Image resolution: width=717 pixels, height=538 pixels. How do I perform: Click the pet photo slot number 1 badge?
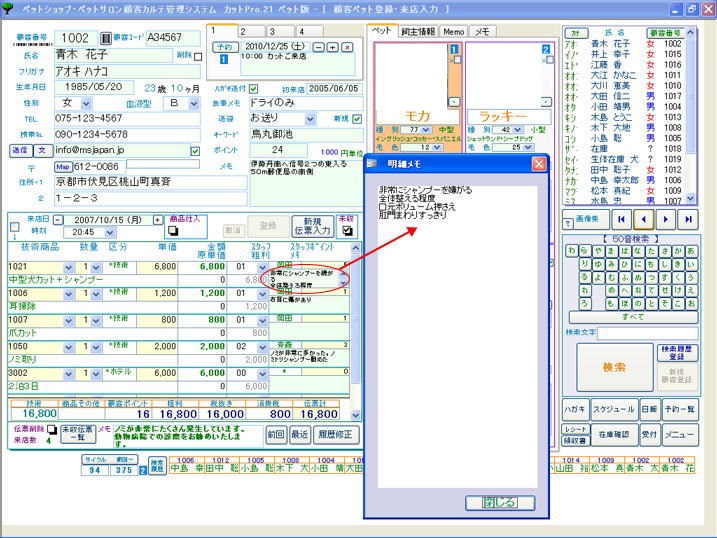point(453,49)
